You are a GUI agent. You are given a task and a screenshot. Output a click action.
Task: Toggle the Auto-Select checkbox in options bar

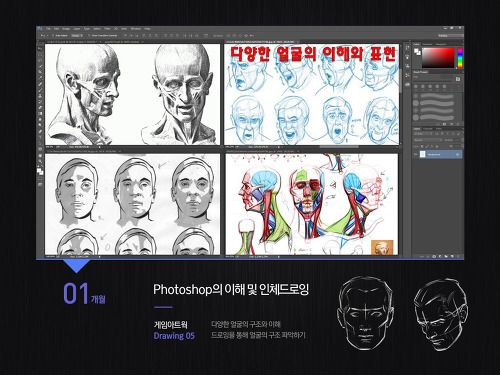(53, 35)
